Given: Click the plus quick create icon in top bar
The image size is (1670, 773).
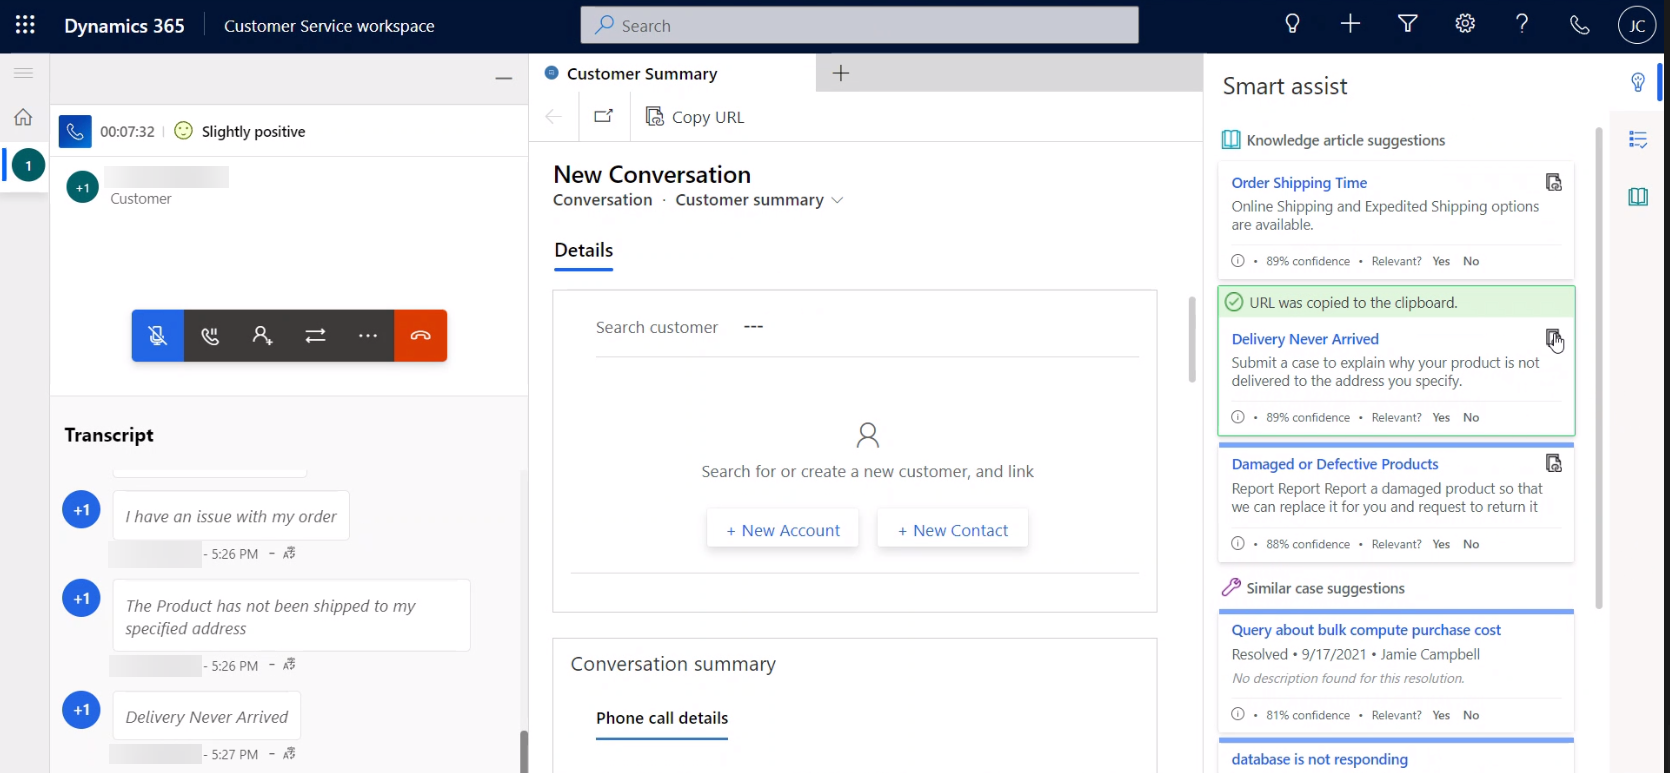Looking at the screenshot, I should 1350,24.
